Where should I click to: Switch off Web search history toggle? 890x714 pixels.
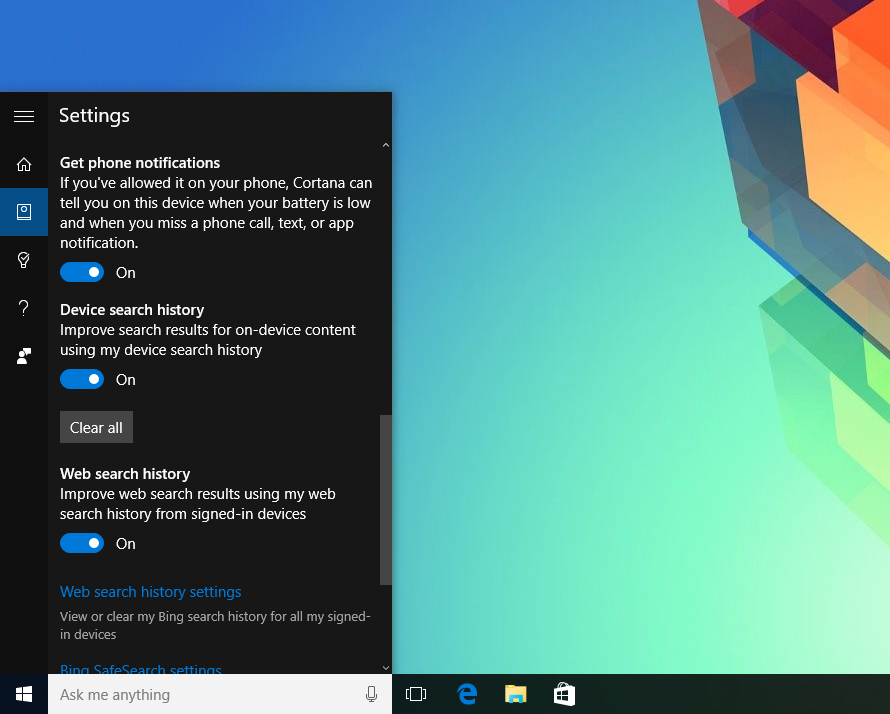tap(82, 543)
